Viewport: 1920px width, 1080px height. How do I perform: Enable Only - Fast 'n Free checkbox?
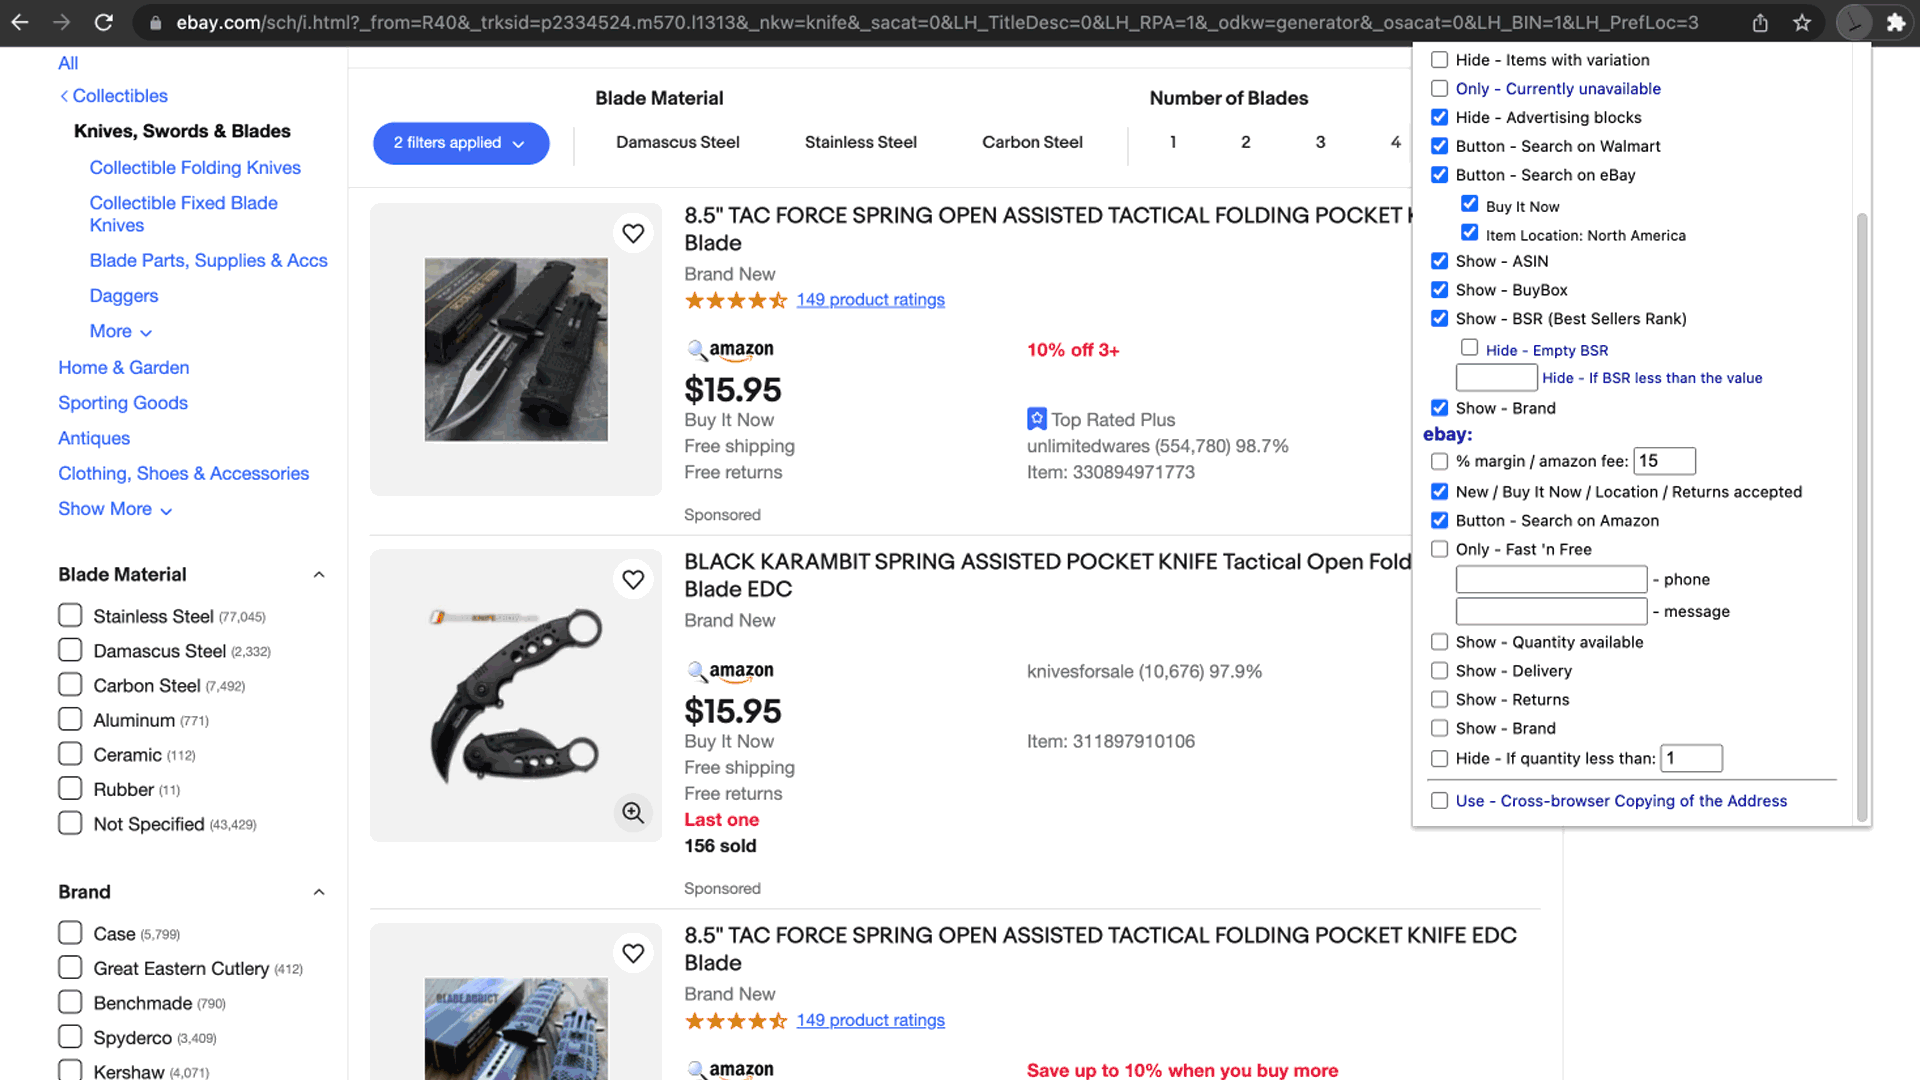click(x=1439, y=549)
